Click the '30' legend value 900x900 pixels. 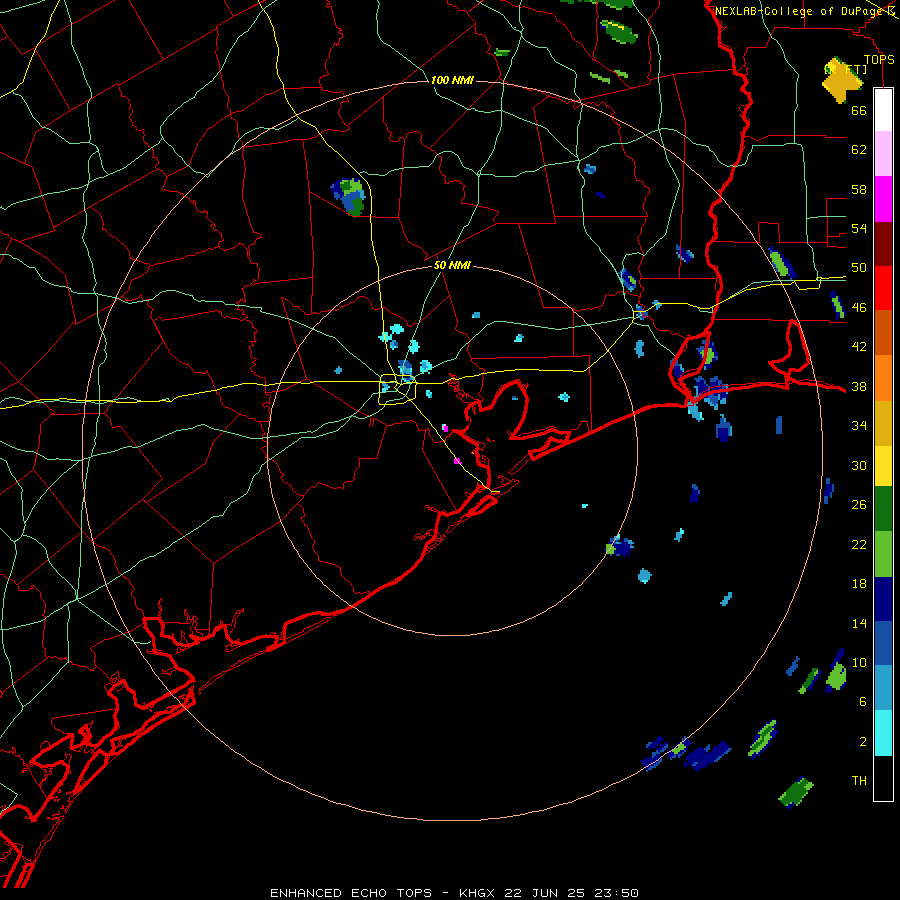click(859, 465)
